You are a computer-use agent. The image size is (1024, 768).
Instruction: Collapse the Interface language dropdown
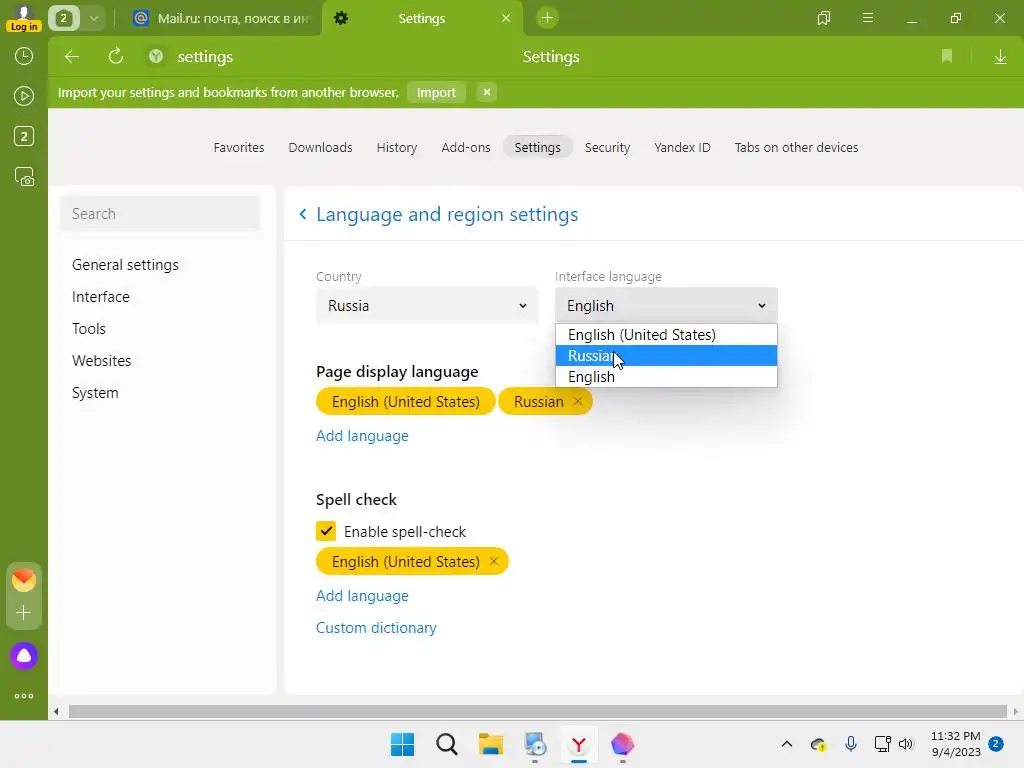point(666,306)
